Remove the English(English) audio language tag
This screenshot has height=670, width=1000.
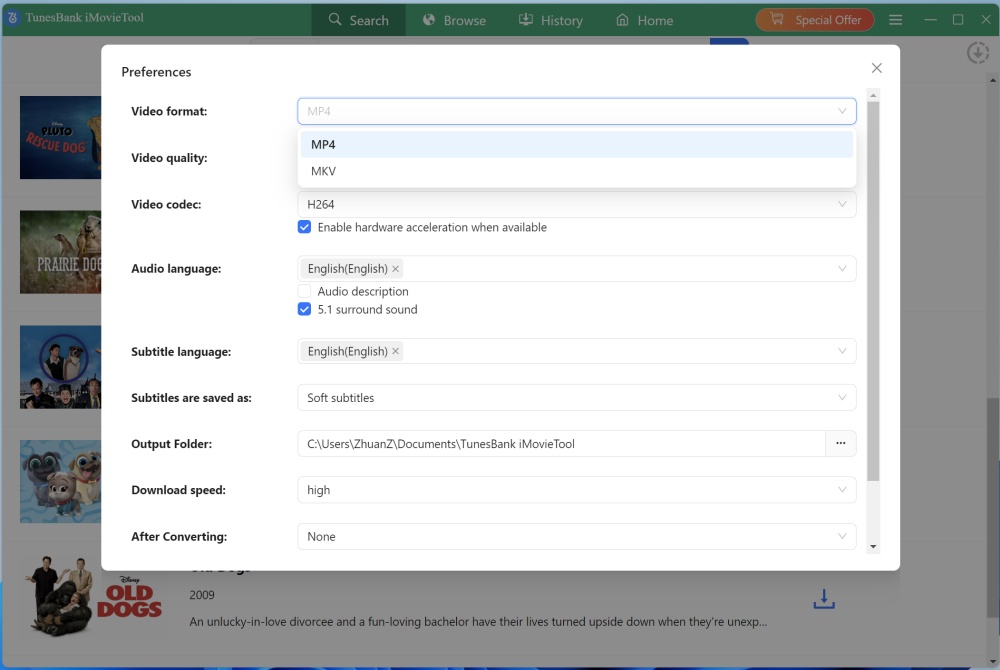coord(396,269)
